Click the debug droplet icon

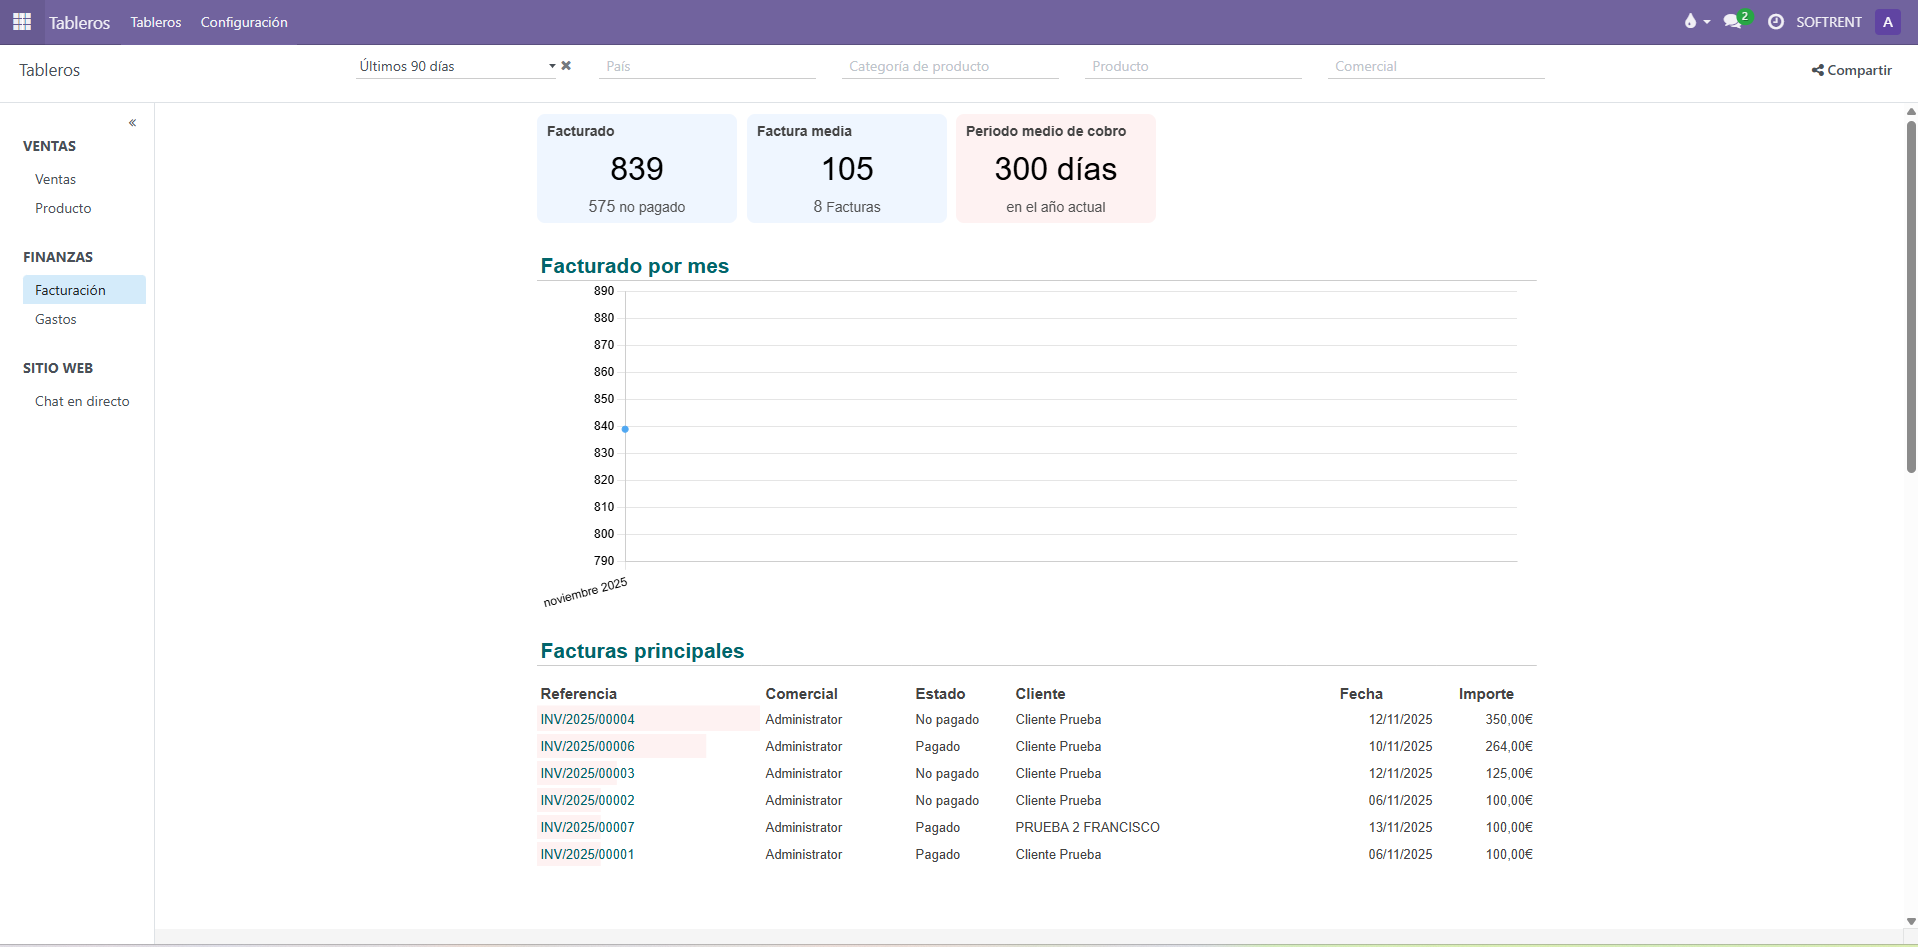pos(1690,22)
